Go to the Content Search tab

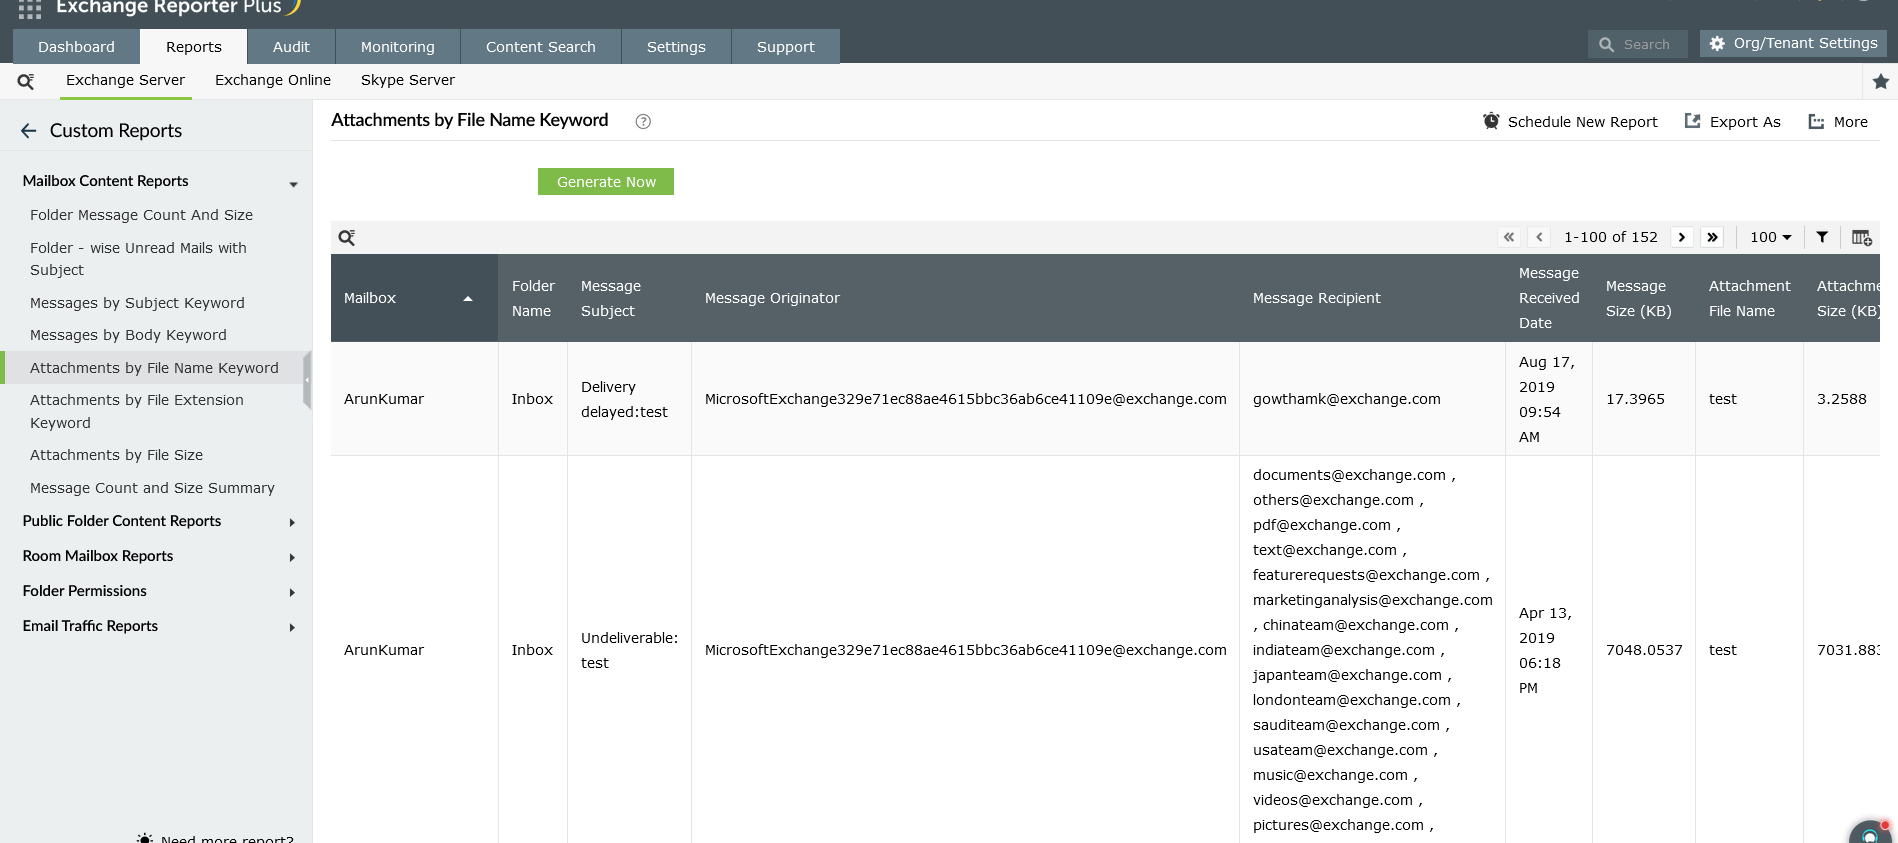click(541, 47)
